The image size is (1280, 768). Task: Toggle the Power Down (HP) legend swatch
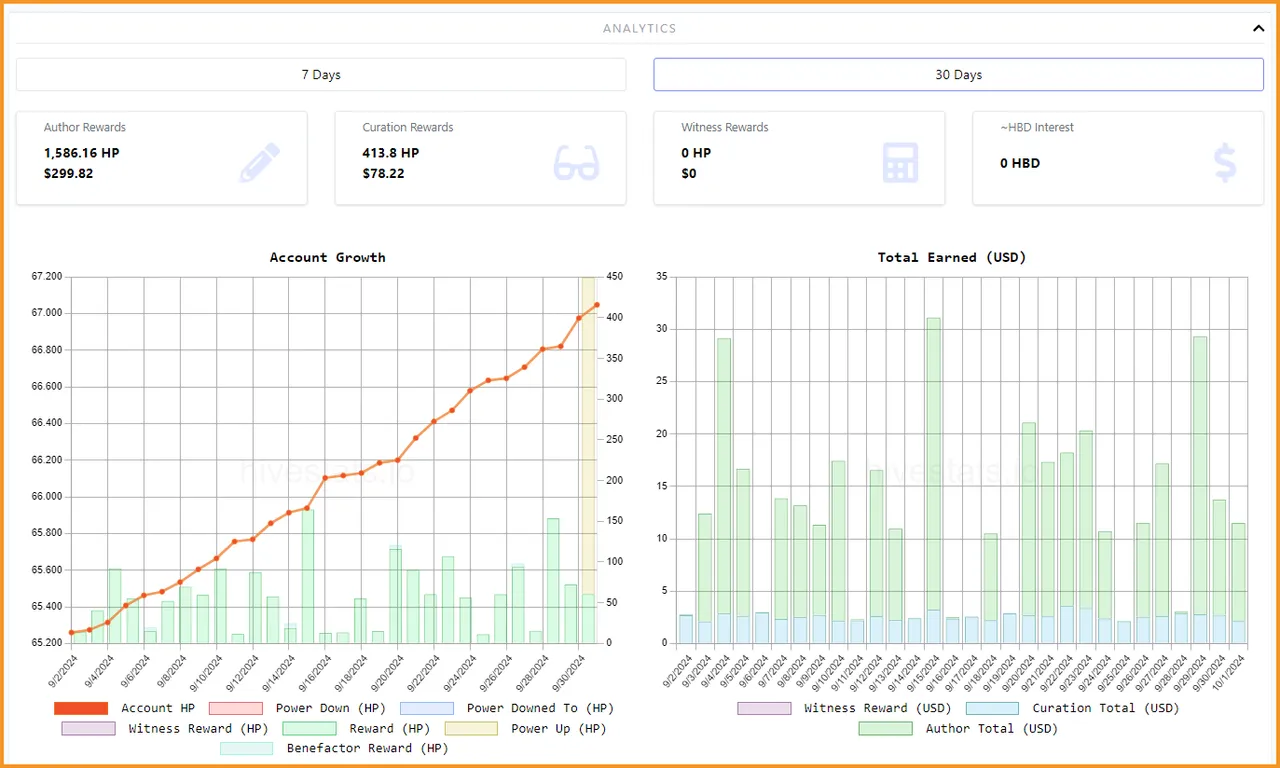click(235, 708)
